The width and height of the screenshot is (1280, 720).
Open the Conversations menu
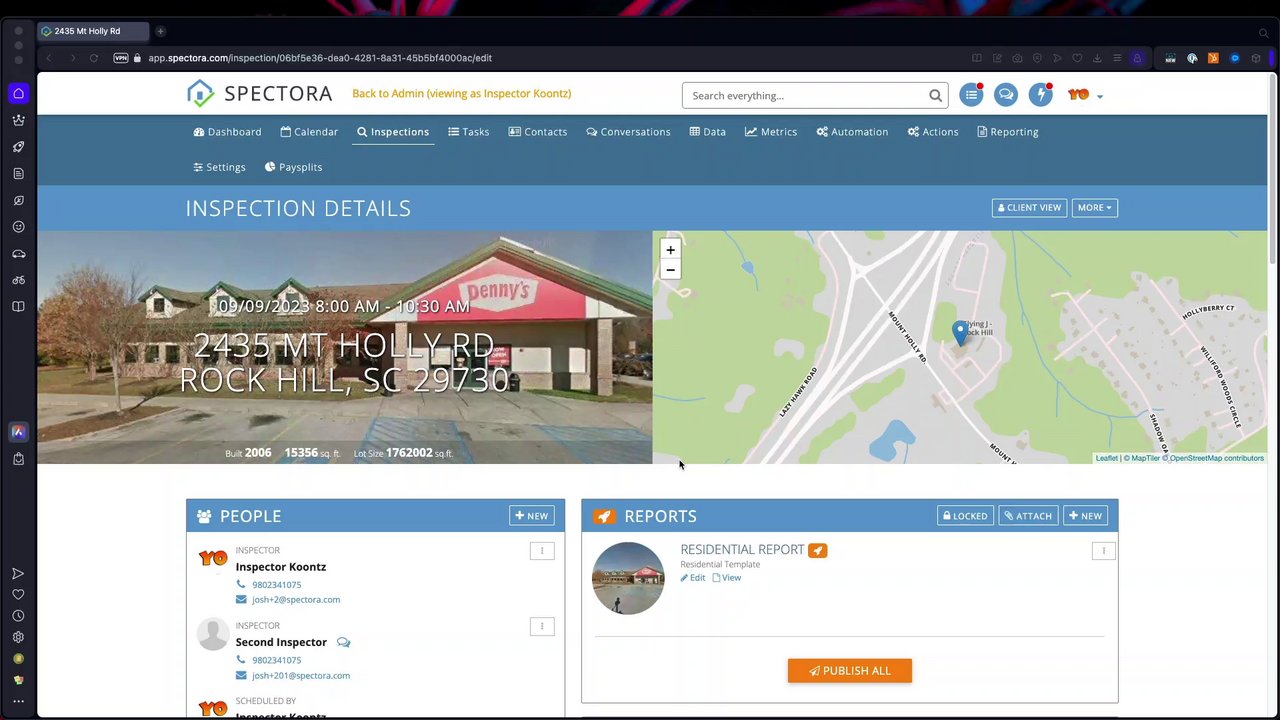pos(628,132)
